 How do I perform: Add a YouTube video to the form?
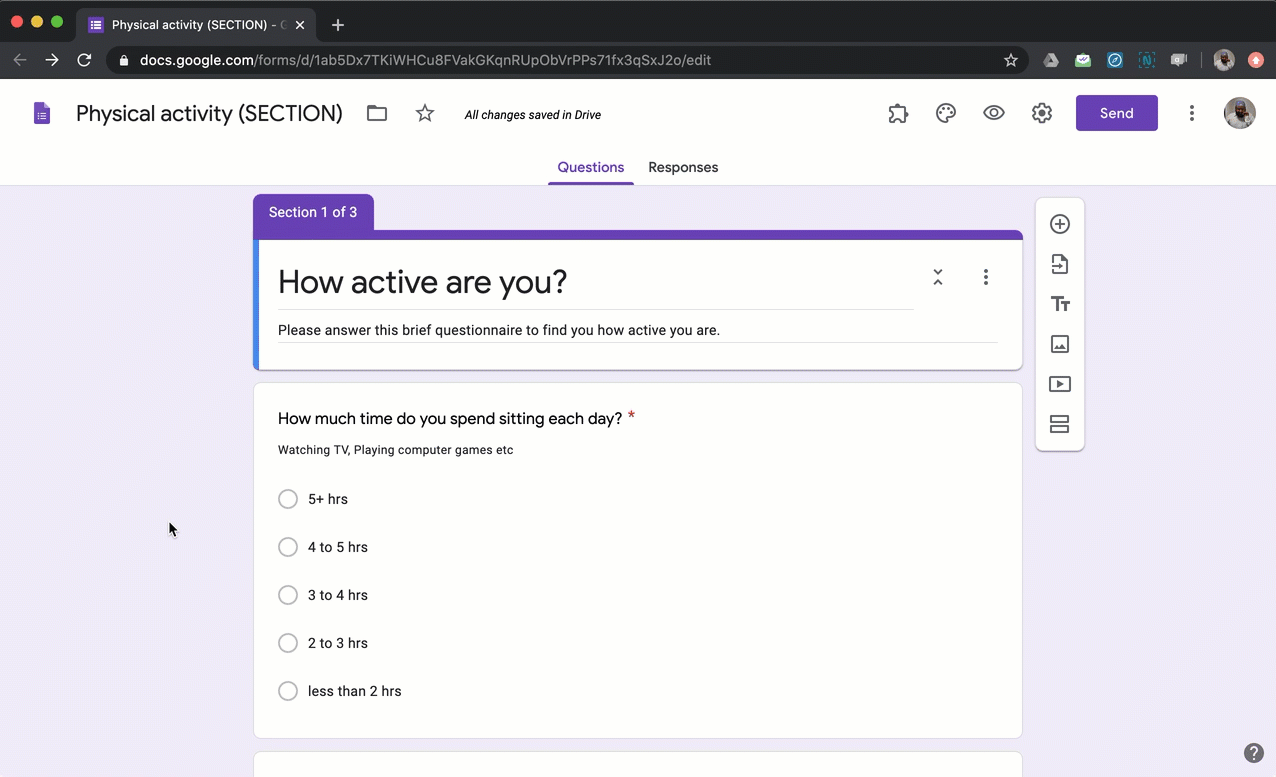1060,384
